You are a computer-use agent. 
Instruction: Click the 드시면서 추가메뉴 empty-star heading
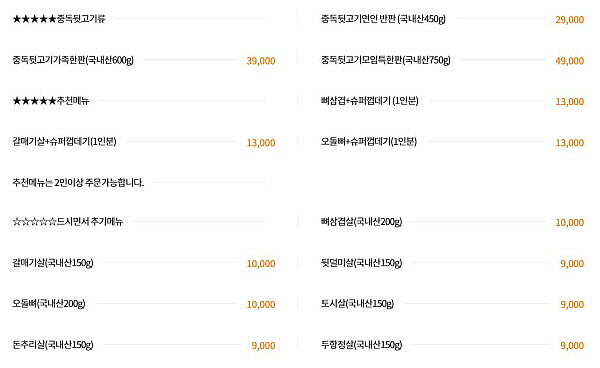point(68,221)
